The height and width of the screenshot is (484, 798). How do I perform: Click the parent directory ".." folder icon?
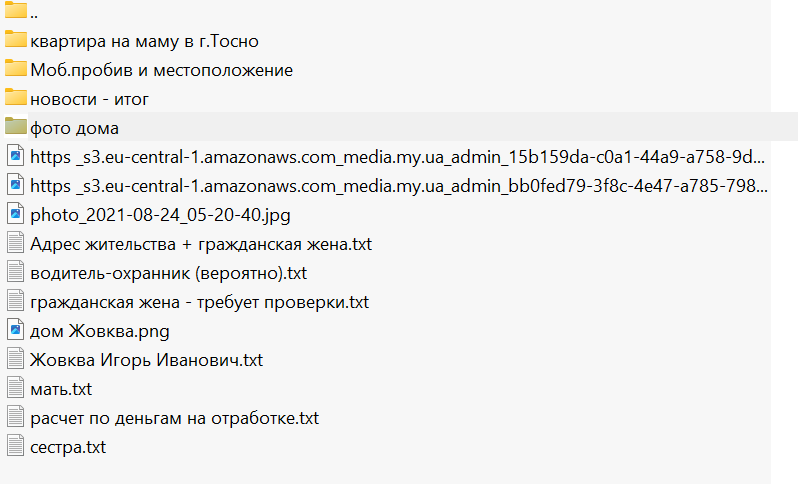[x=14, y=11]
